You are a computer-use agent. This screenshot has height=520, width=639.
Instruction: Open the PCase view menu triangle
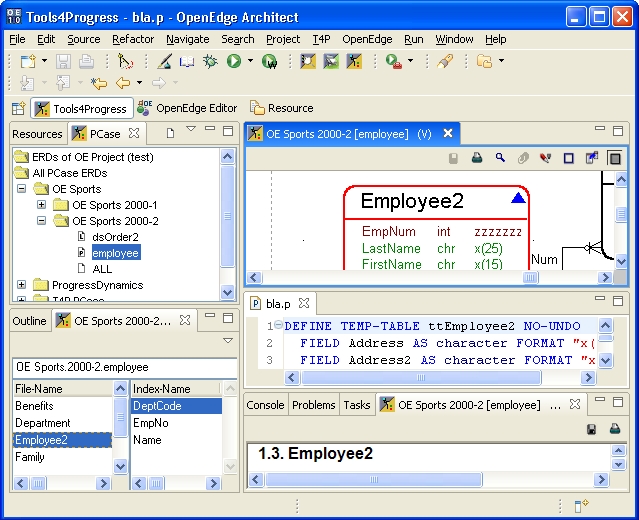(x=191, y=129)
